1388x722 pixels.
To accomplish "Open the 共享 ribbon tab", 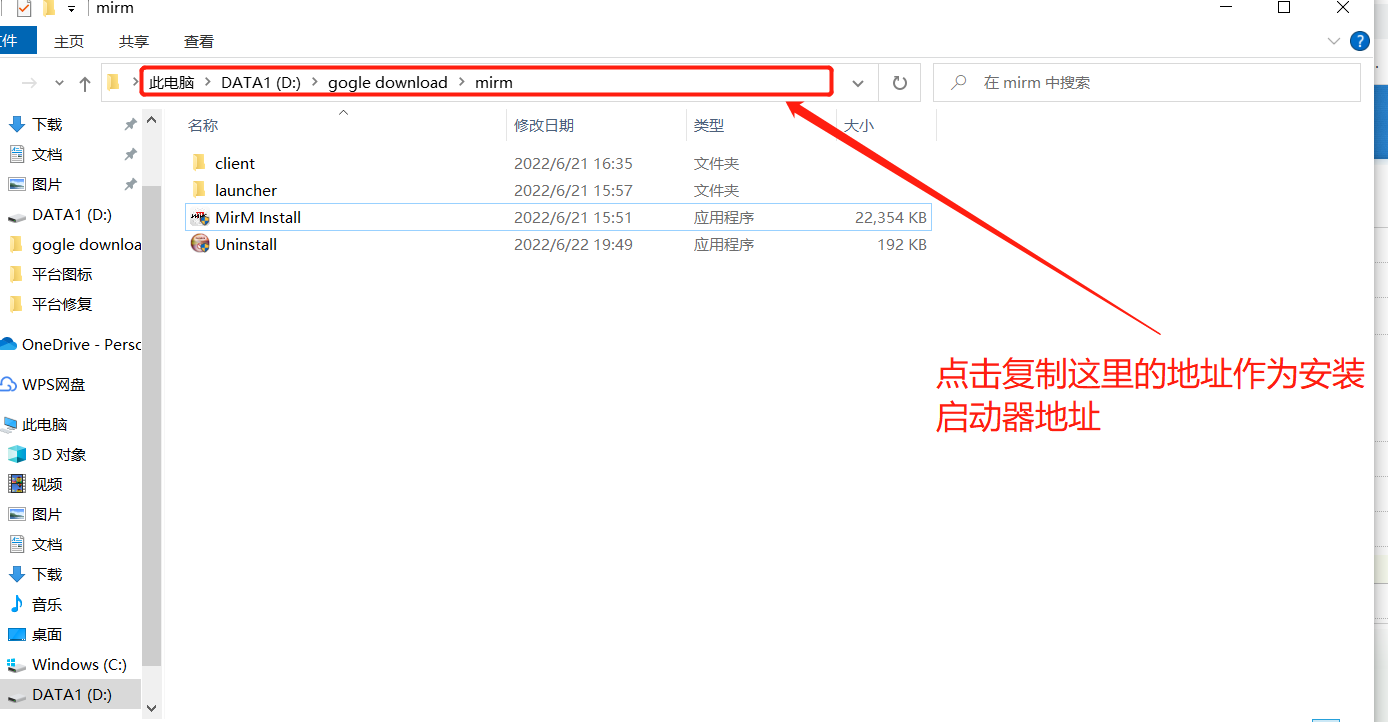I will (x=134, y=41).
